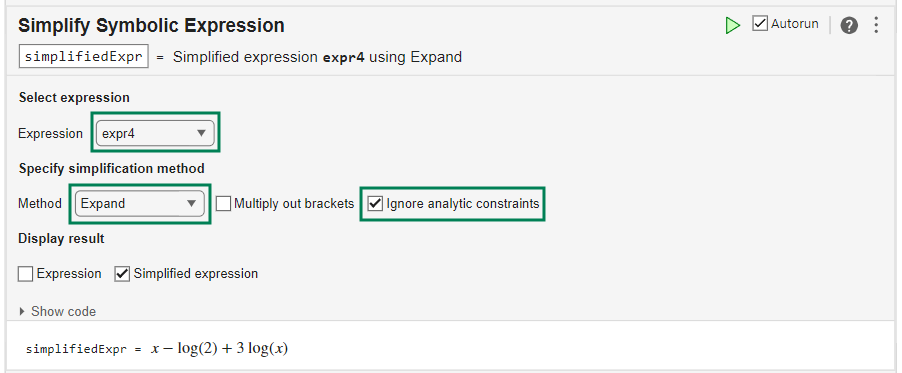The width and height of the screenshot is (902, 373).
Task: Click the Simplified expression label text
Action: (196, 274)
